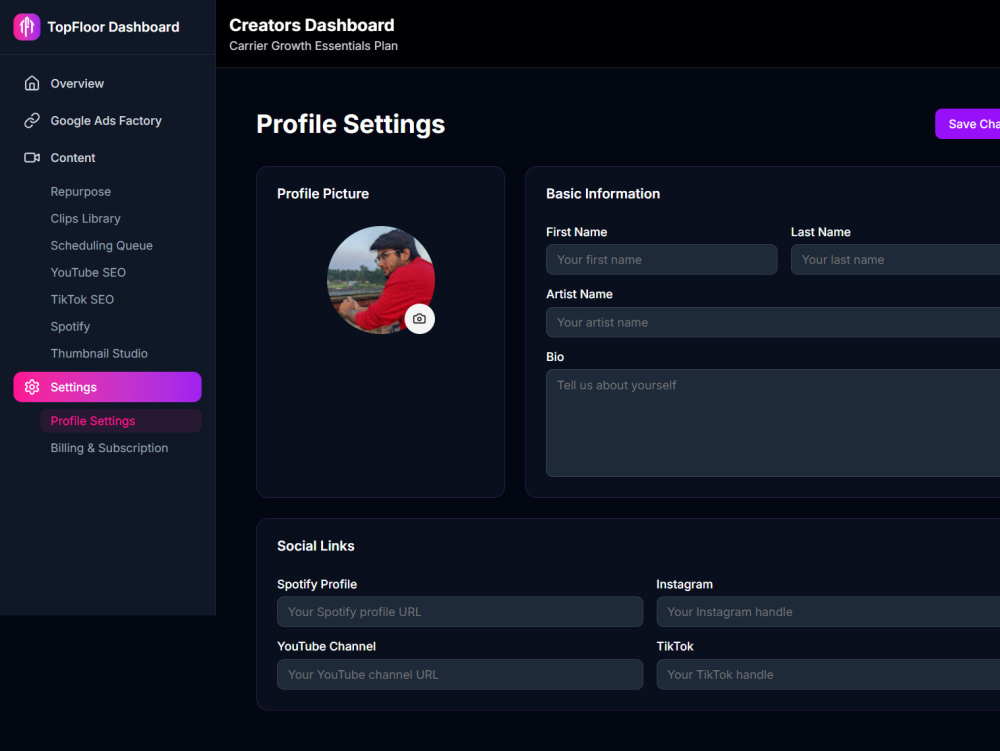The height and width of the screenshot is (751, 1000).
Task: Focus the Artist Name field
Action: (773, 323)
